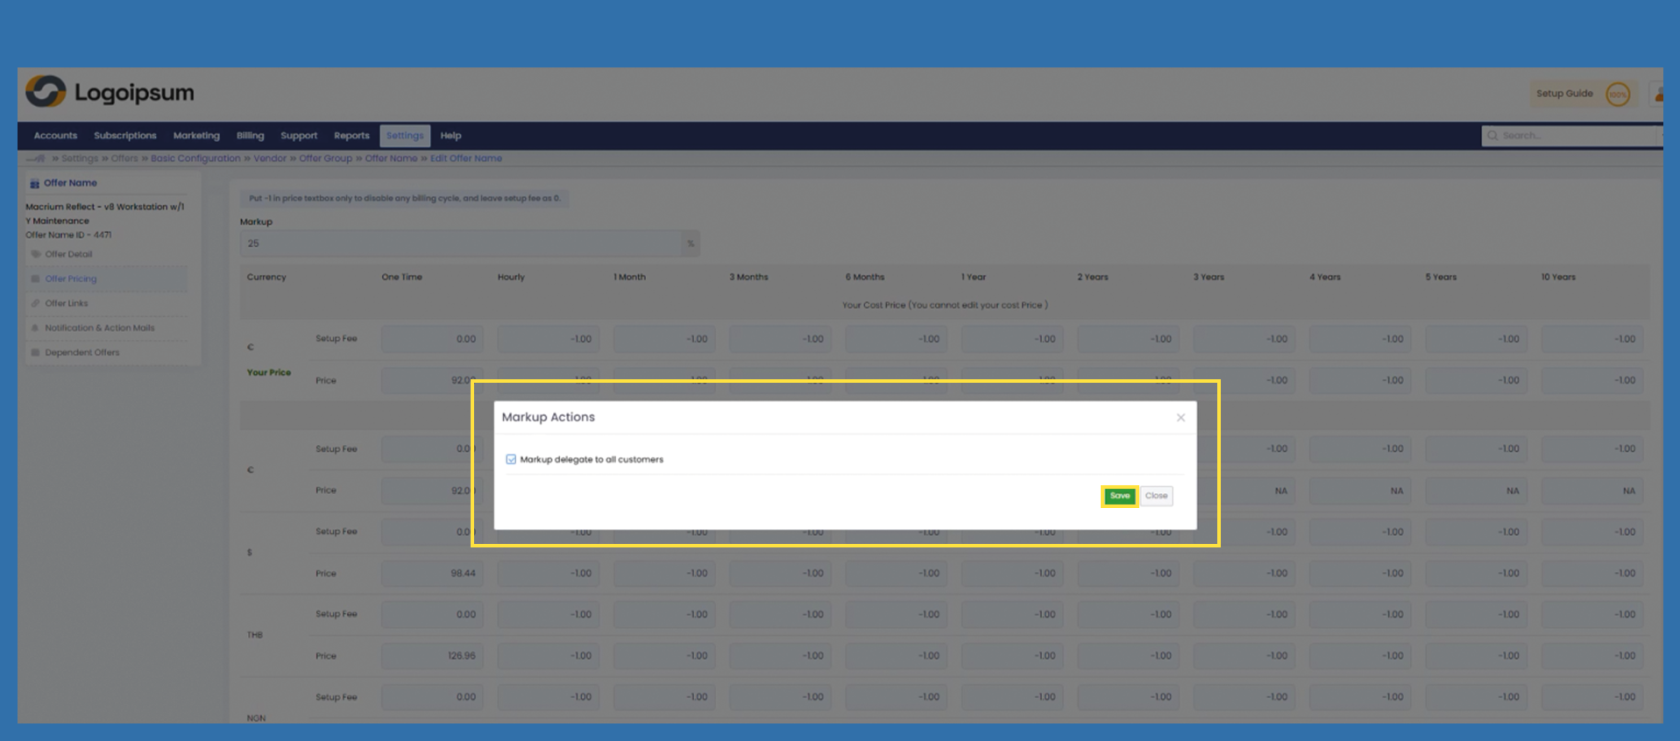Viewport: 1680px width, 741px height.
Task: Open the Subscriptions menu
Action: tap(125, 136)
